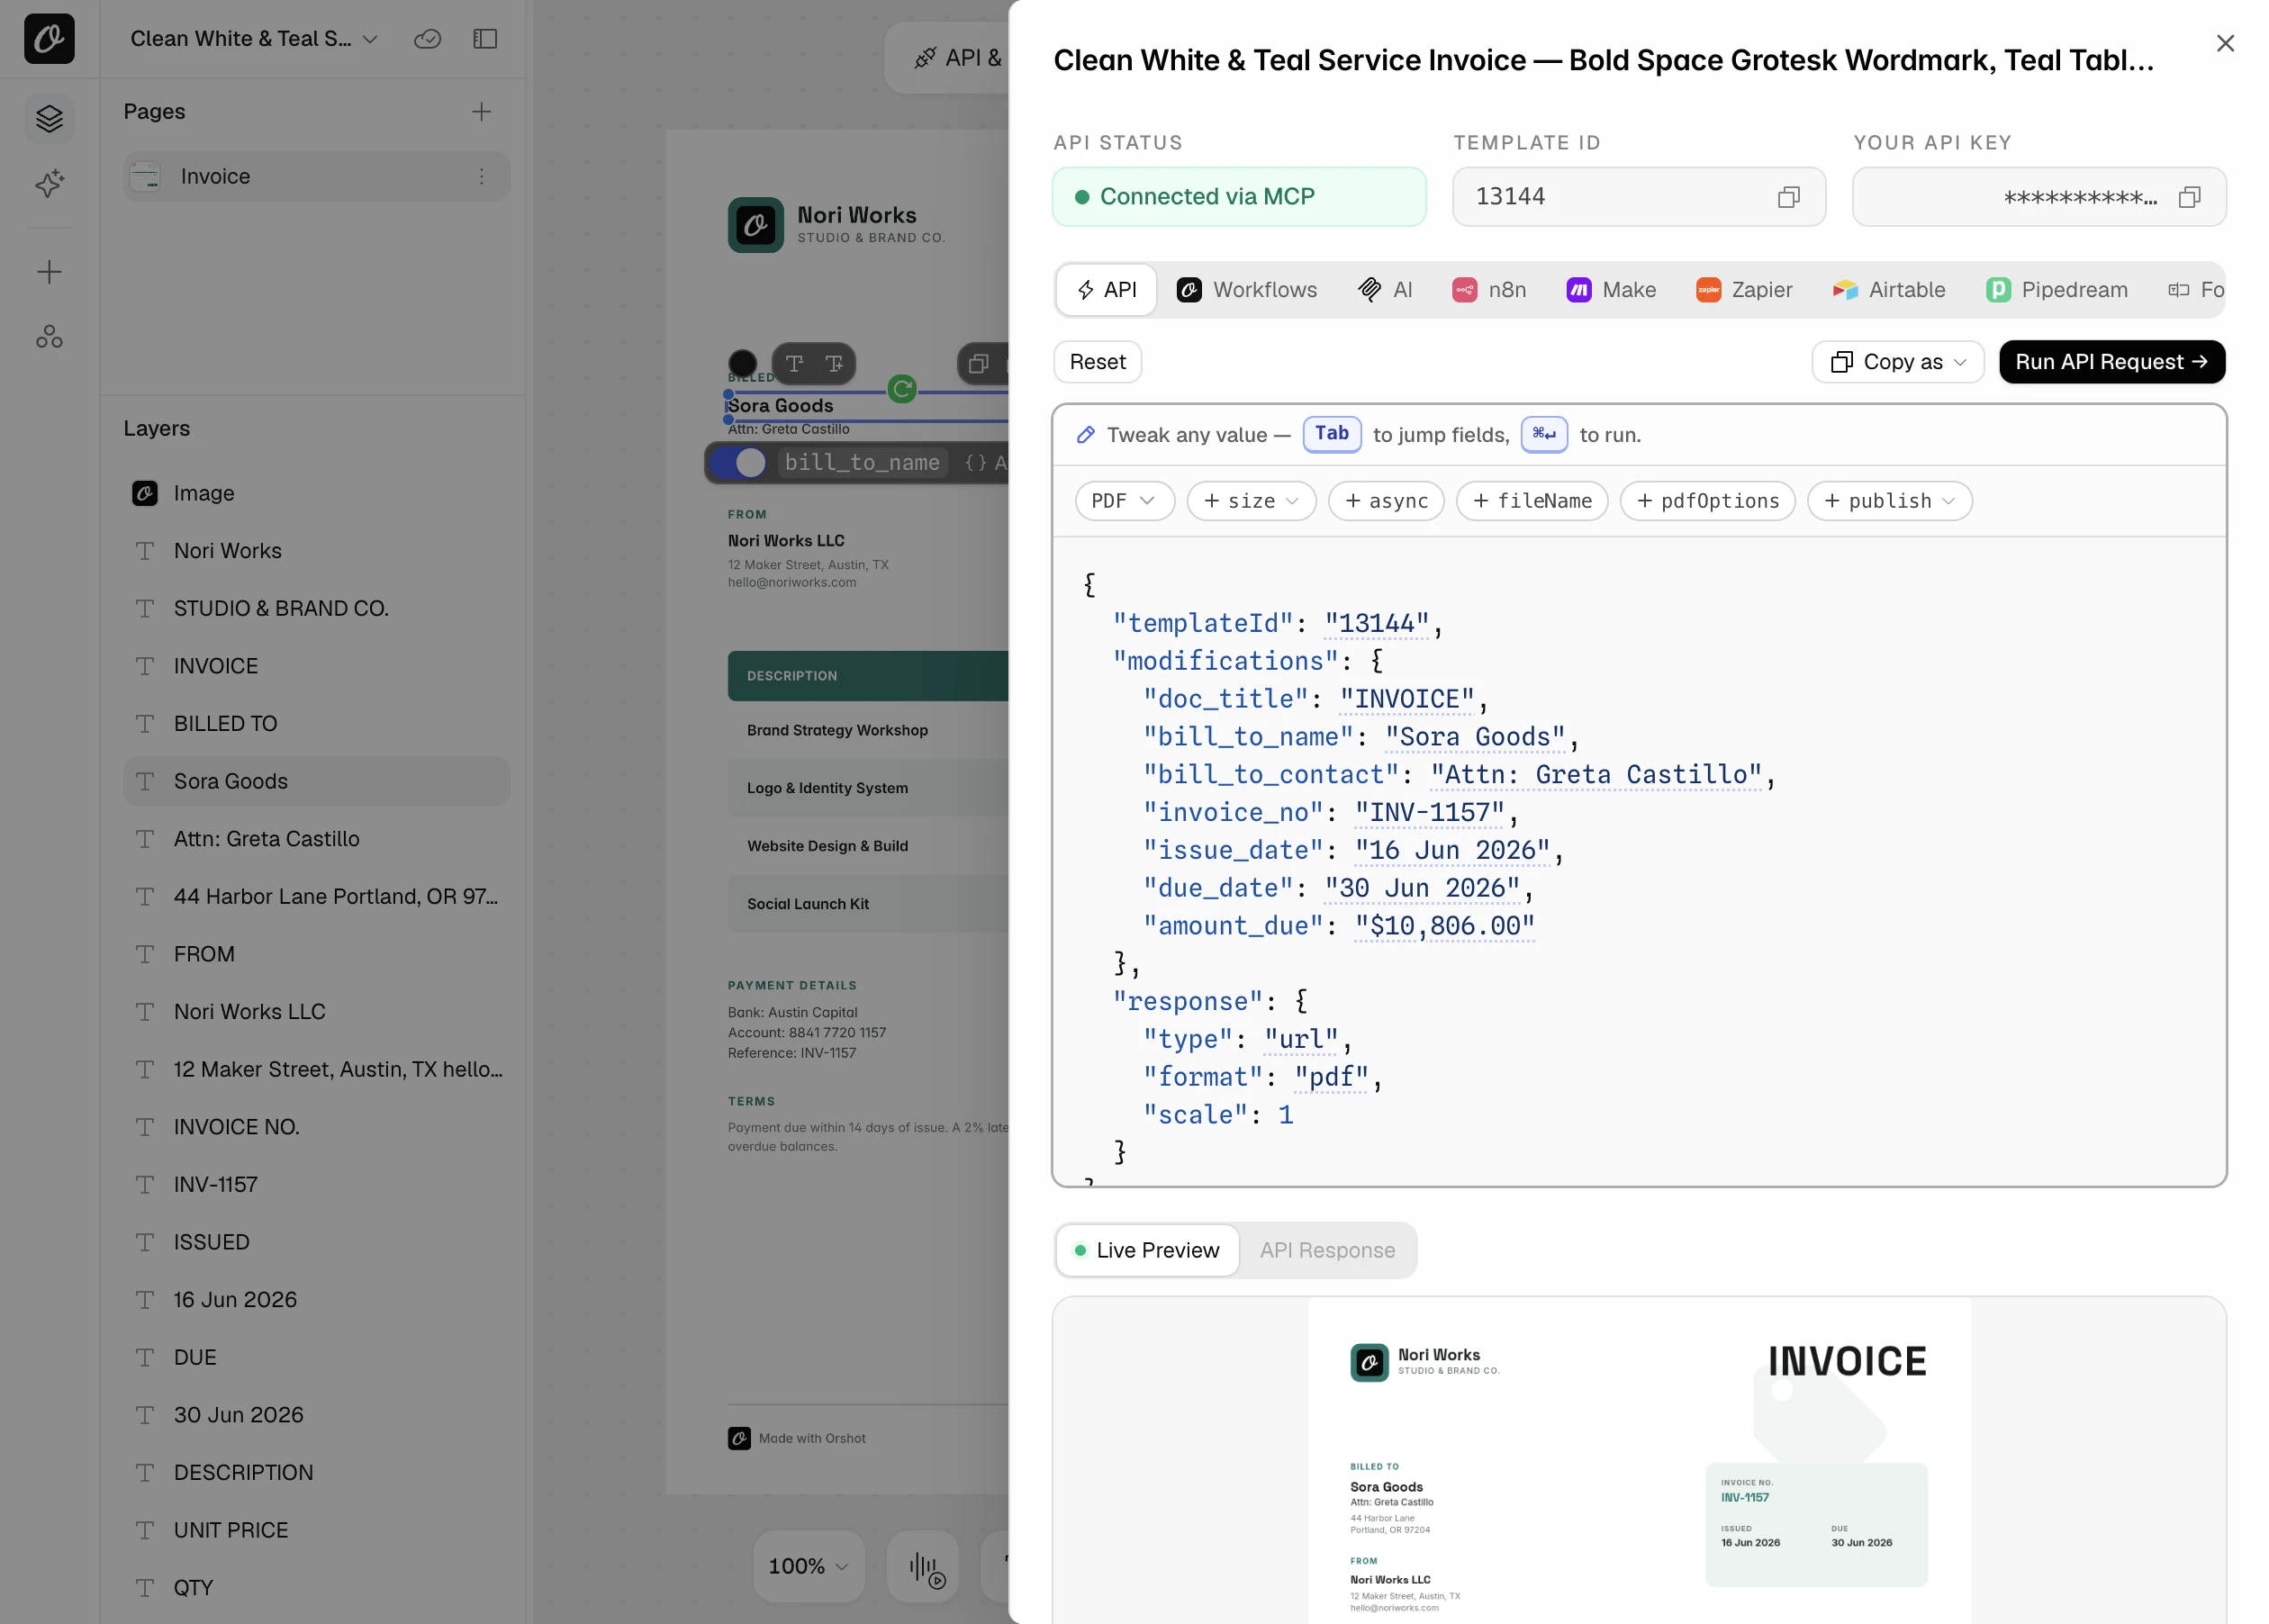This screenshot has height=1624, width=2269.
Task: Click the cloud saved status icon
Action: coord(427,38)
